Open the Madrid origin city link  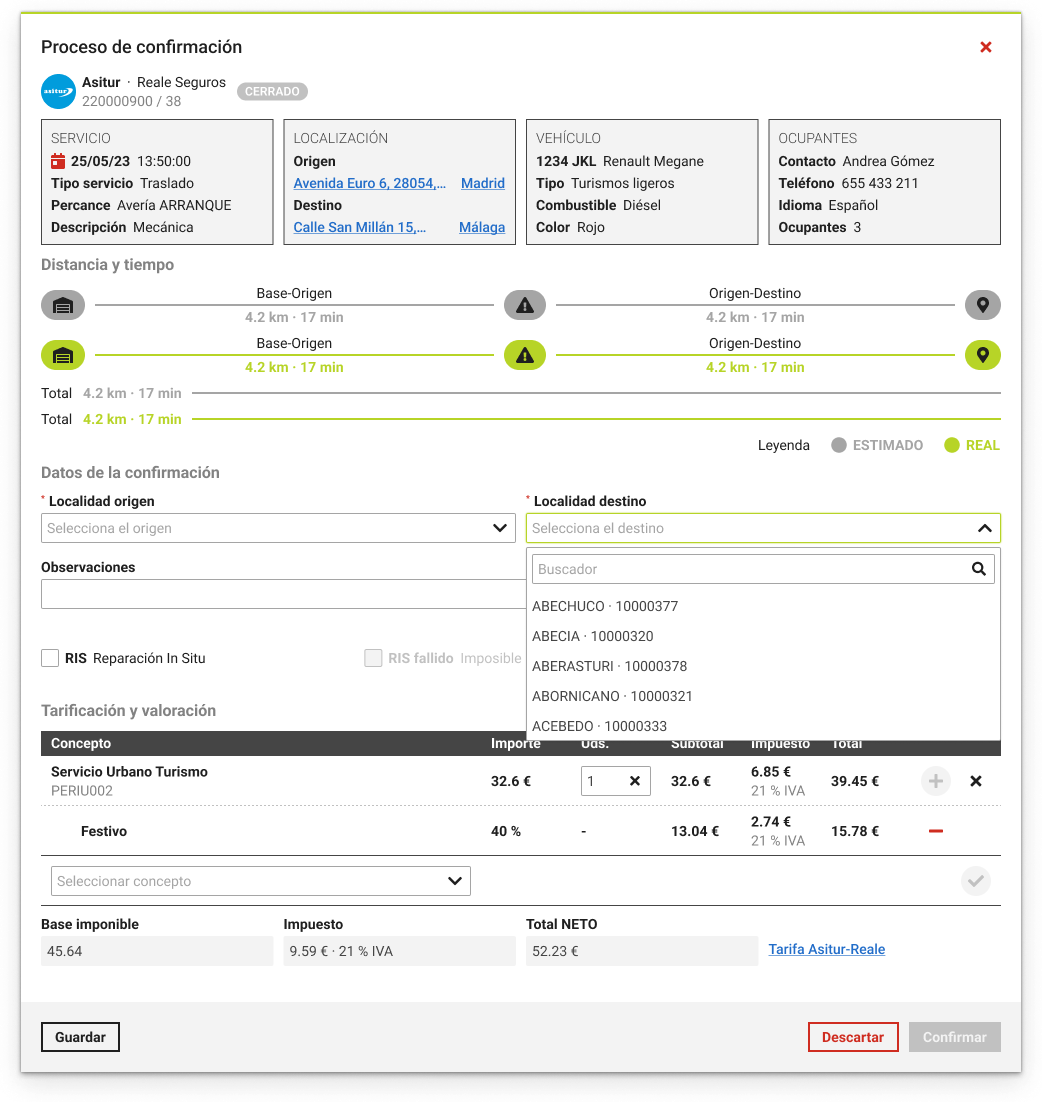pos(483,183)
